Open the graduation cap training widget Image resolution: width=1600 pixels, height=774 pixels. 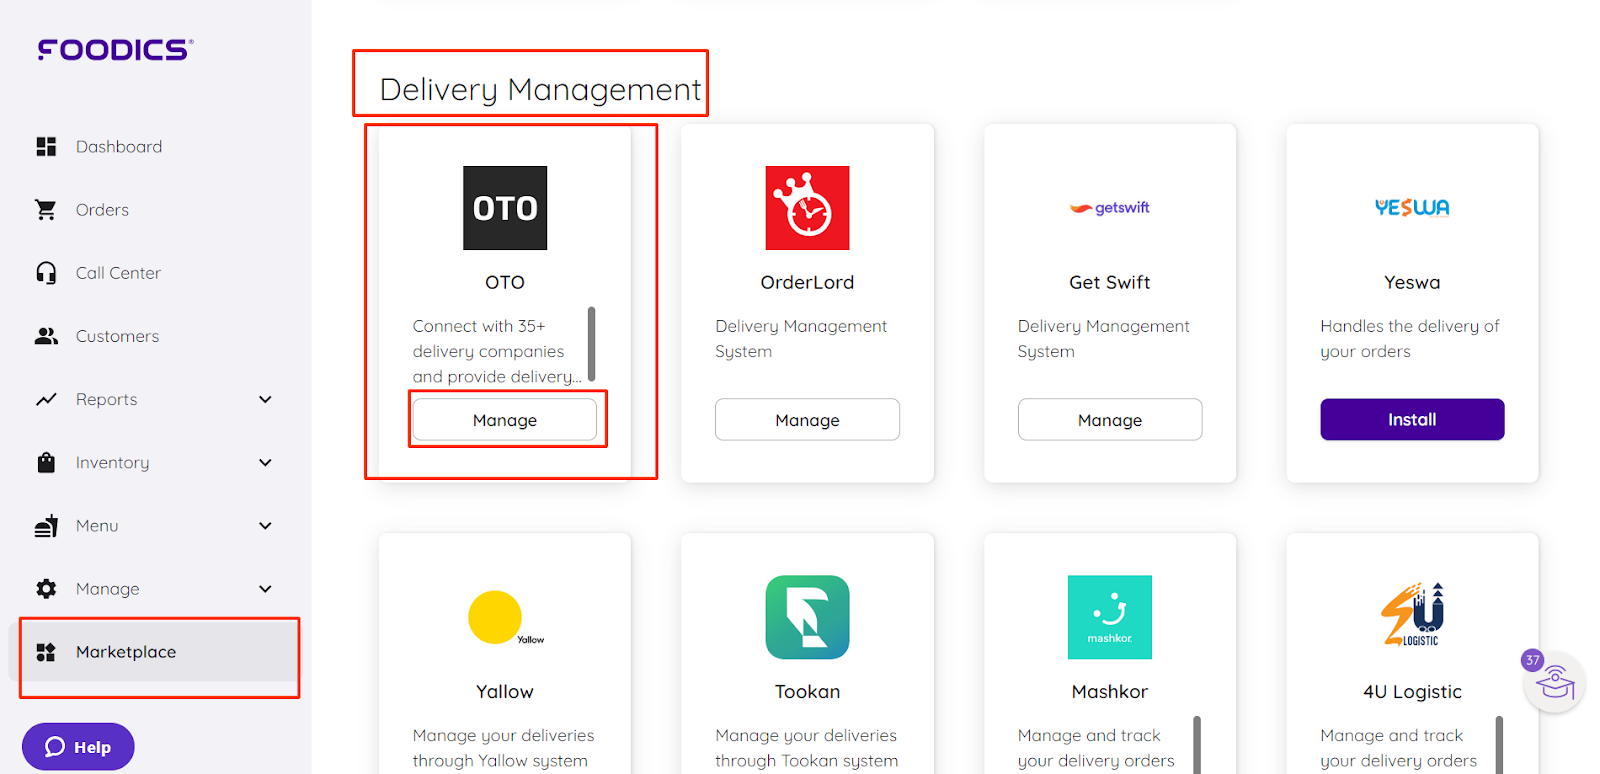click(x=1554, y=683)
